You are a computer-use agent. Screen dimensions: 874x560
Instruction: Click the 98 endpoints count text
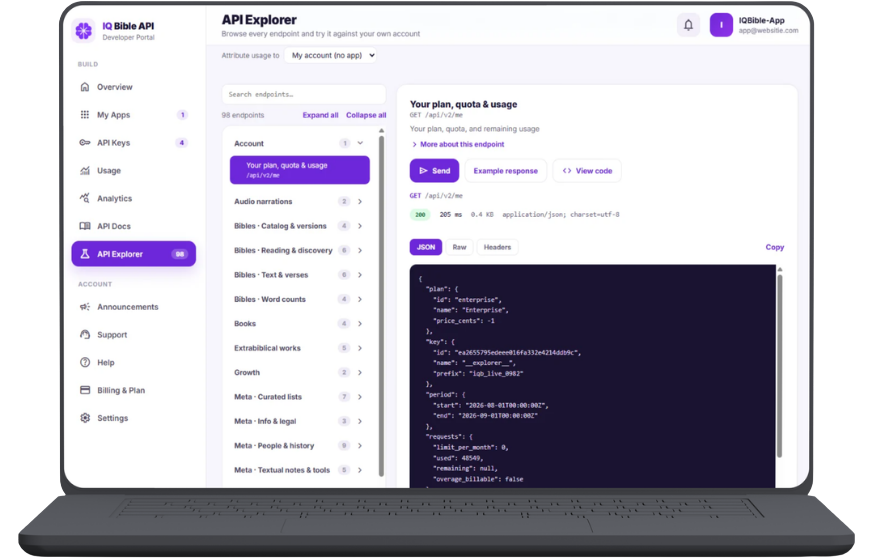[x=242, y=115]
